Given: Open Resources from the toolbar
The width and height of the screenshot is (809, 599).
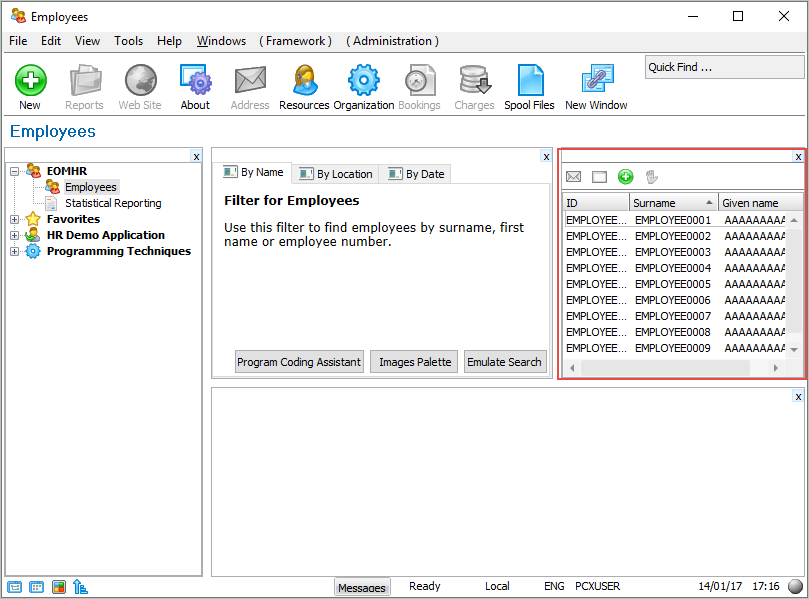Looking at the screenshot, I should [305, 80].
